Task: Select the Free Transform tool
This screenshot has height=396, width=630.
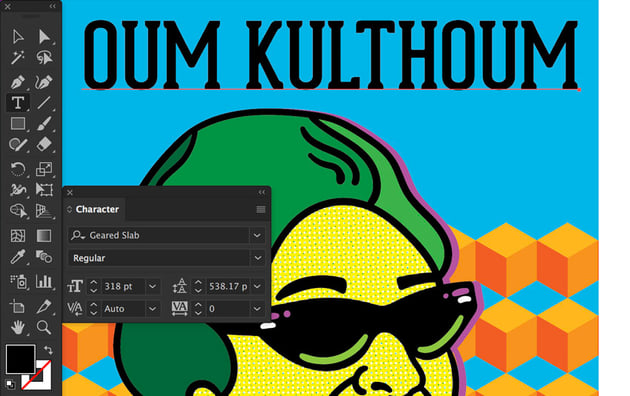Action: (44, 189)
